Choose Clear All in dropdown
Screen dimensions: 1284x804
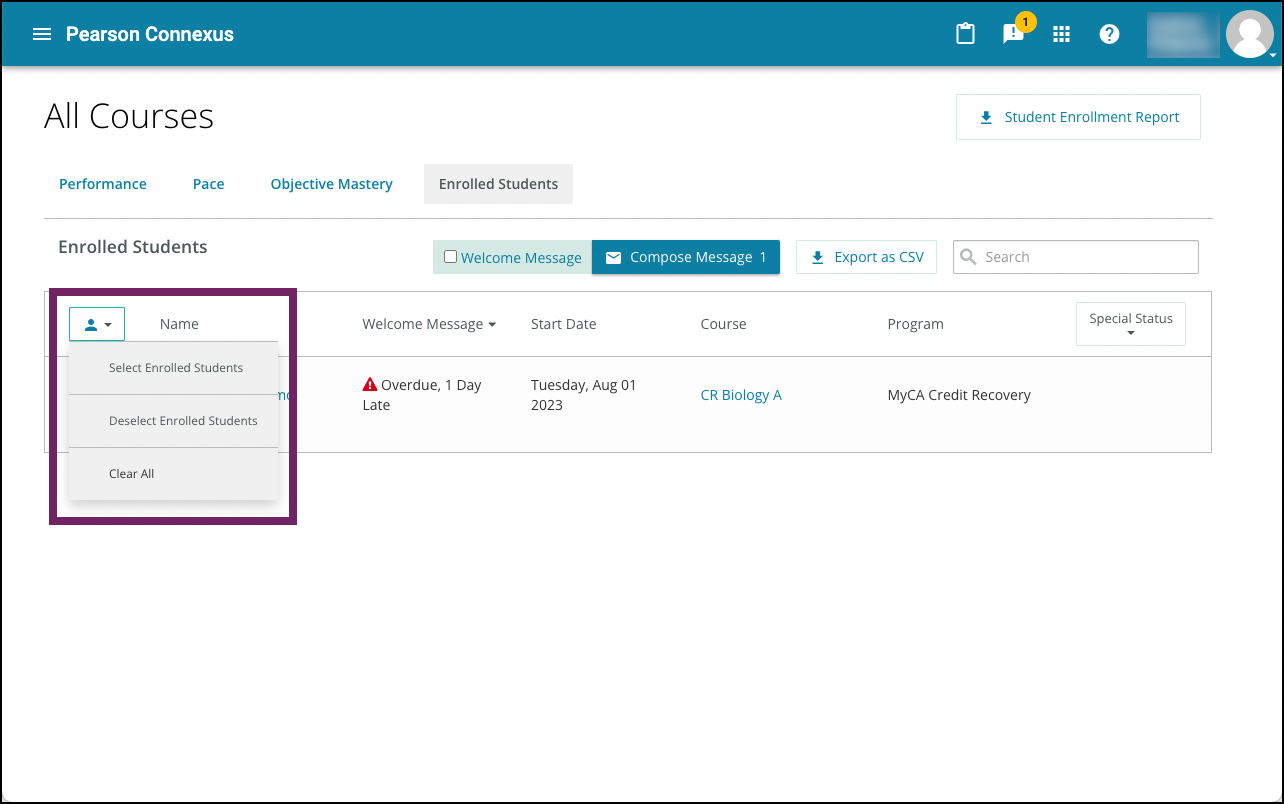[173, 474]
